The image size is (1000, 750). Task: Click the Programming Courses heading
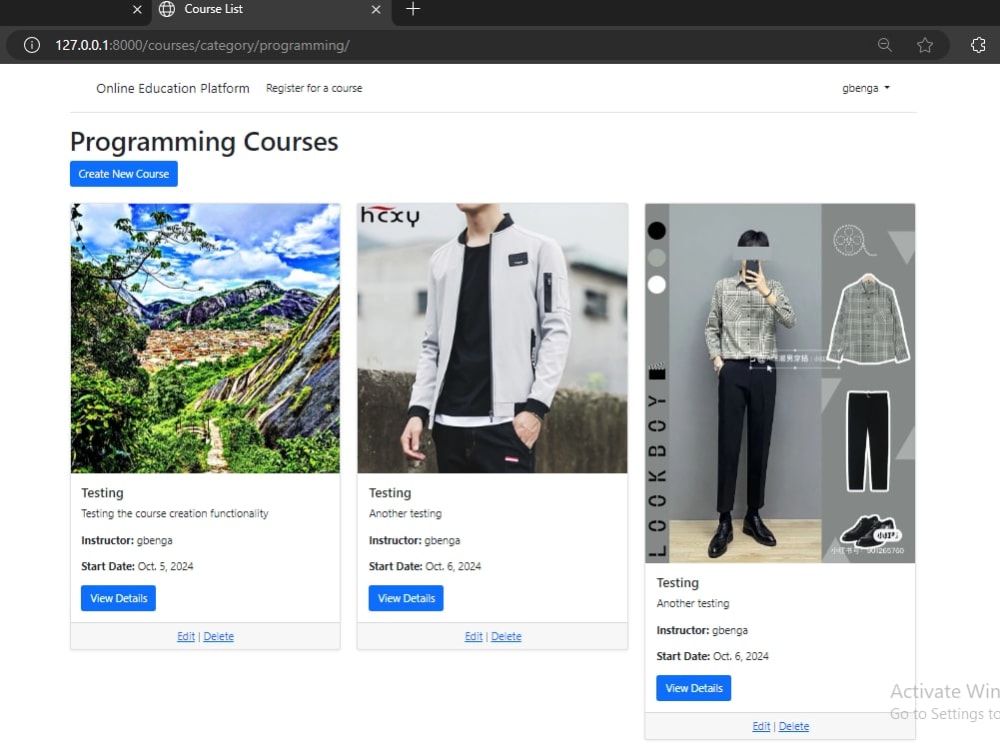(x=204, y=142)
